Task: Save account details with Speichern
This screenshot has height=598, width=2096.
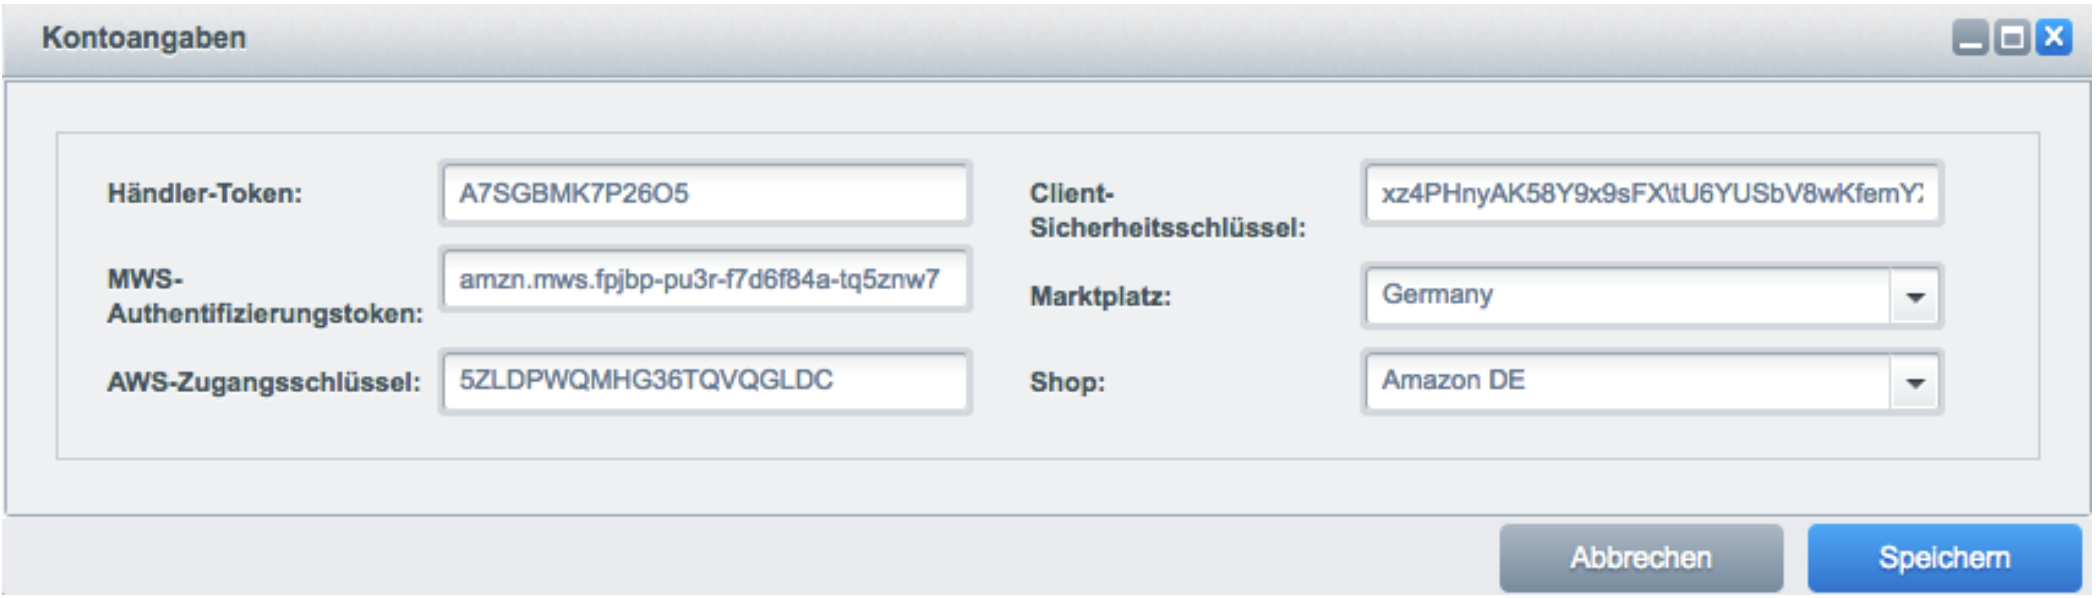Action: (1943, 557)
